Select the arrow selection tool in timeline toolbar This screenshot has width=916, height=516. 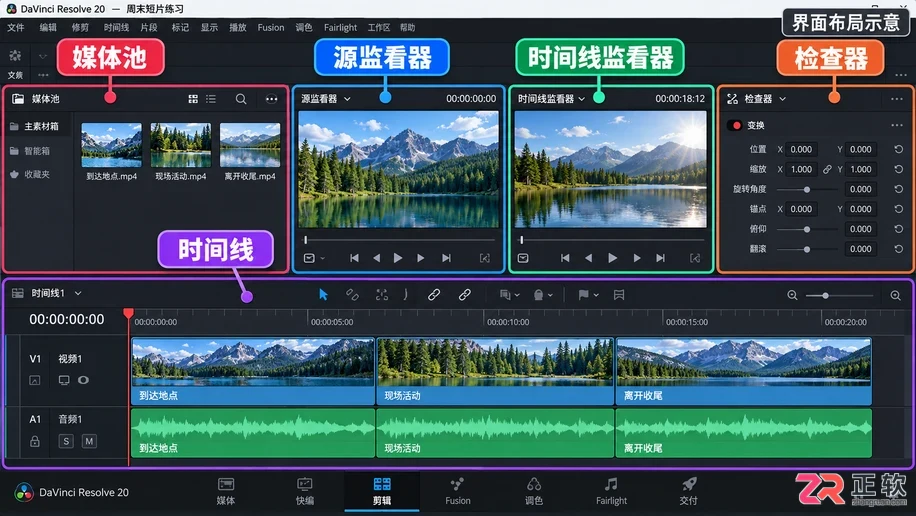point(323,295)
